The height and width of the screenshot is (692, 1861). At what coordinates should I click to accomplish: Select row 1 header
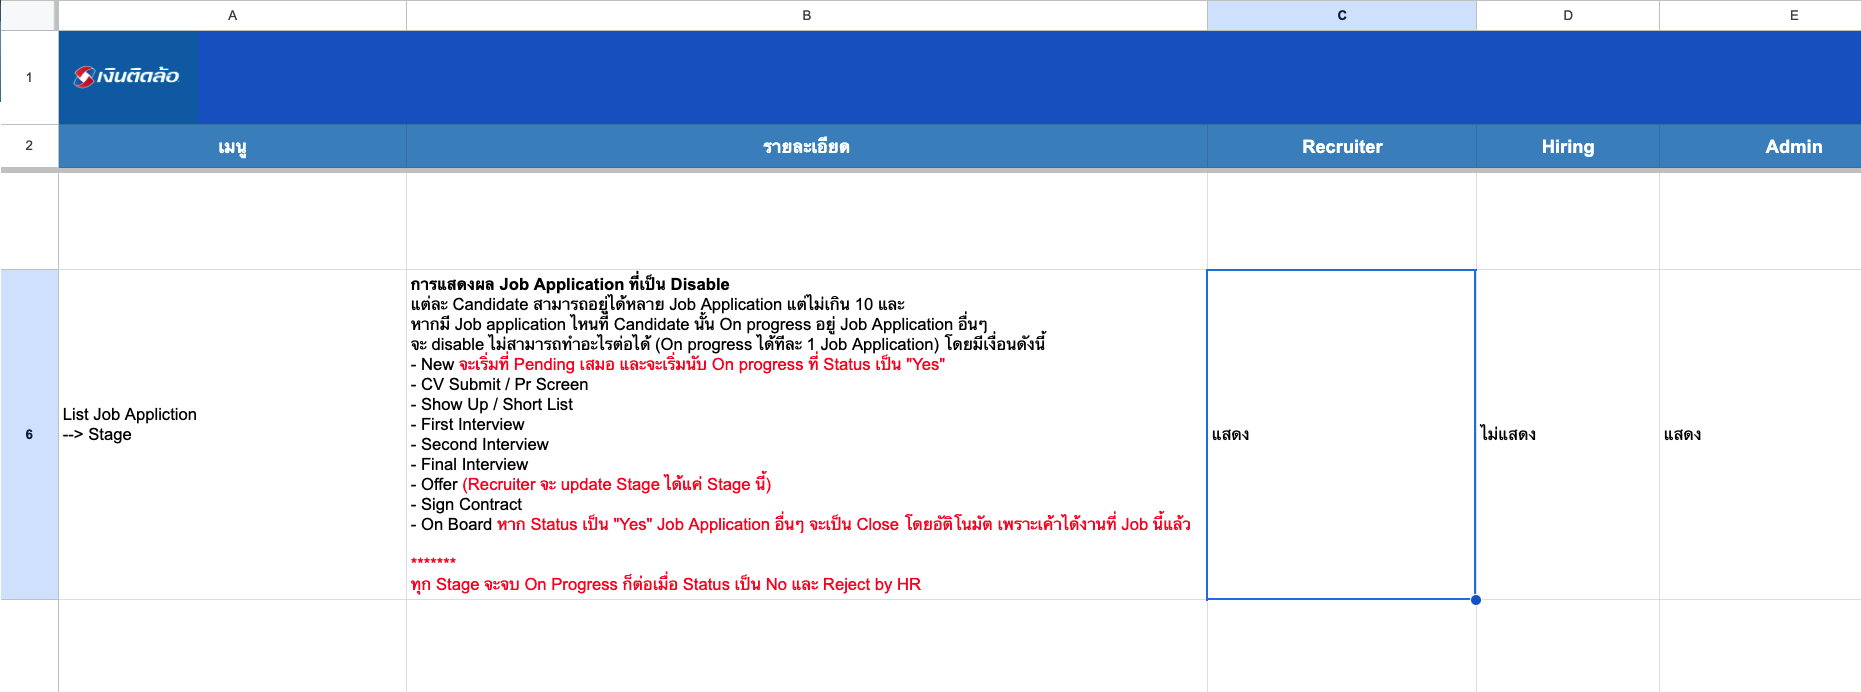coord(29,77)
